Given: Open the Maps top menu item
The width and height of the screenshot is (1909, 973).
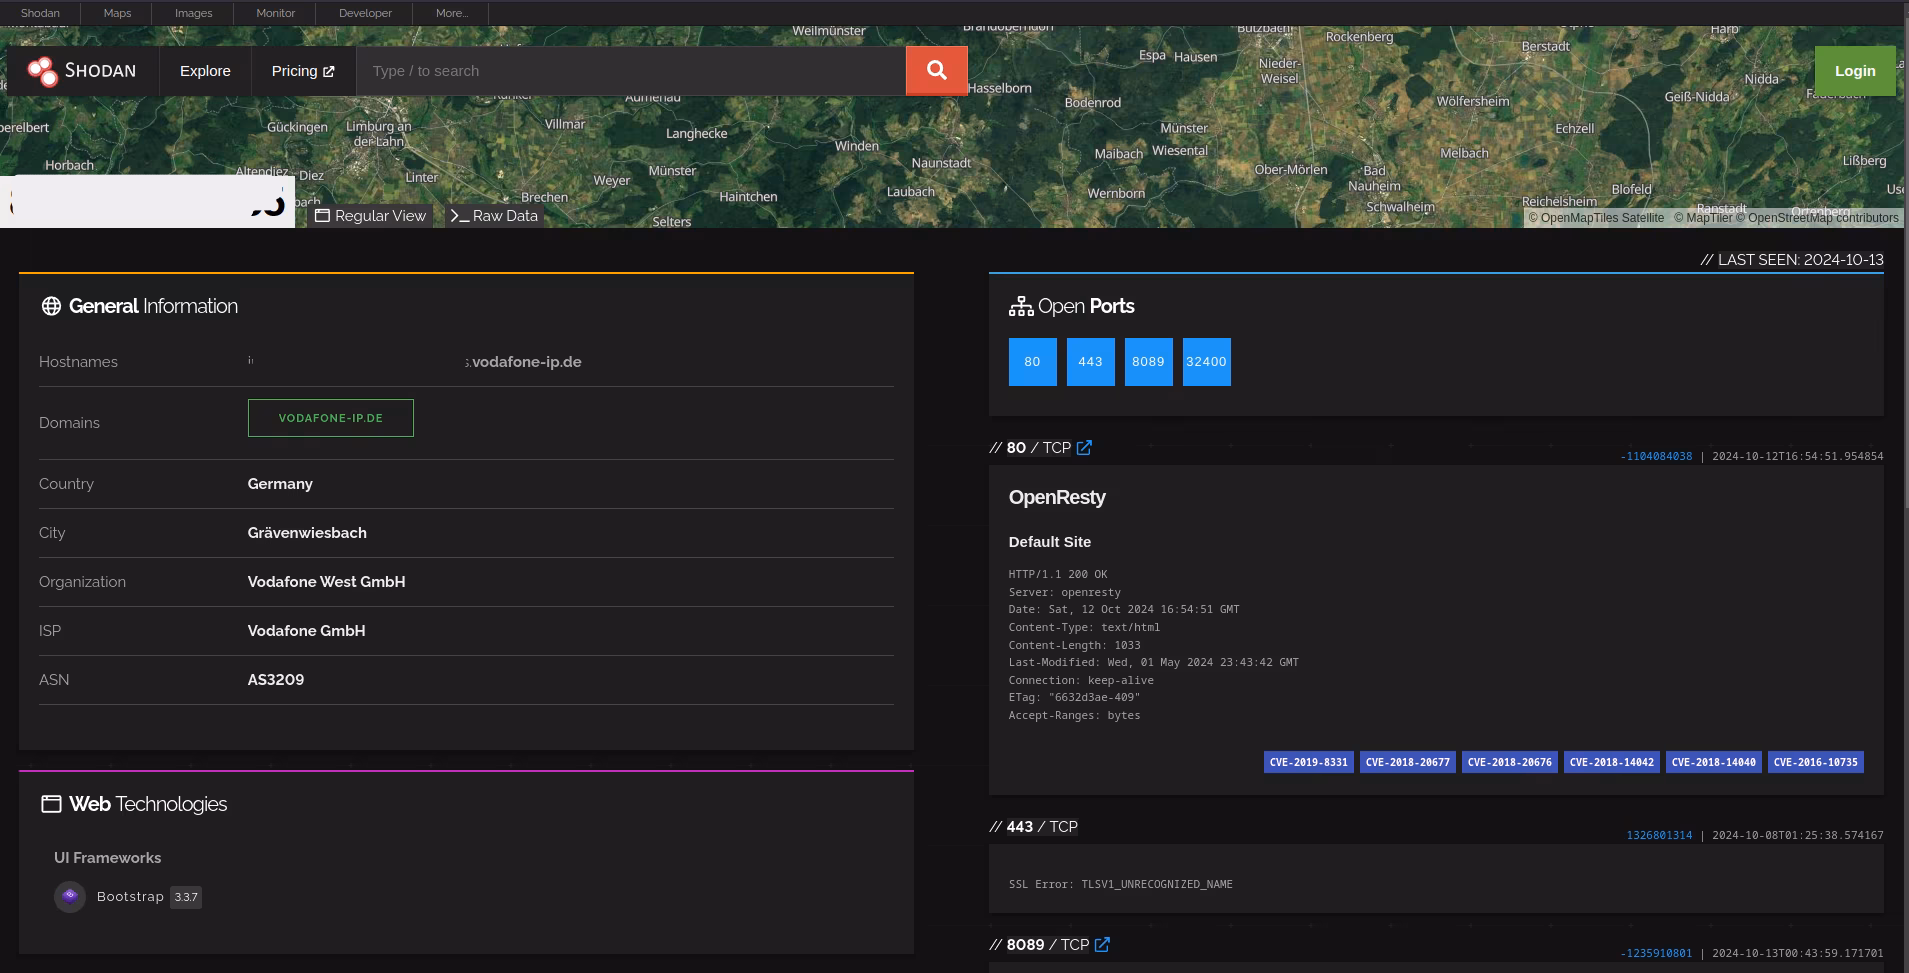Looking at the screenshot, I should [x=117, y=13].
